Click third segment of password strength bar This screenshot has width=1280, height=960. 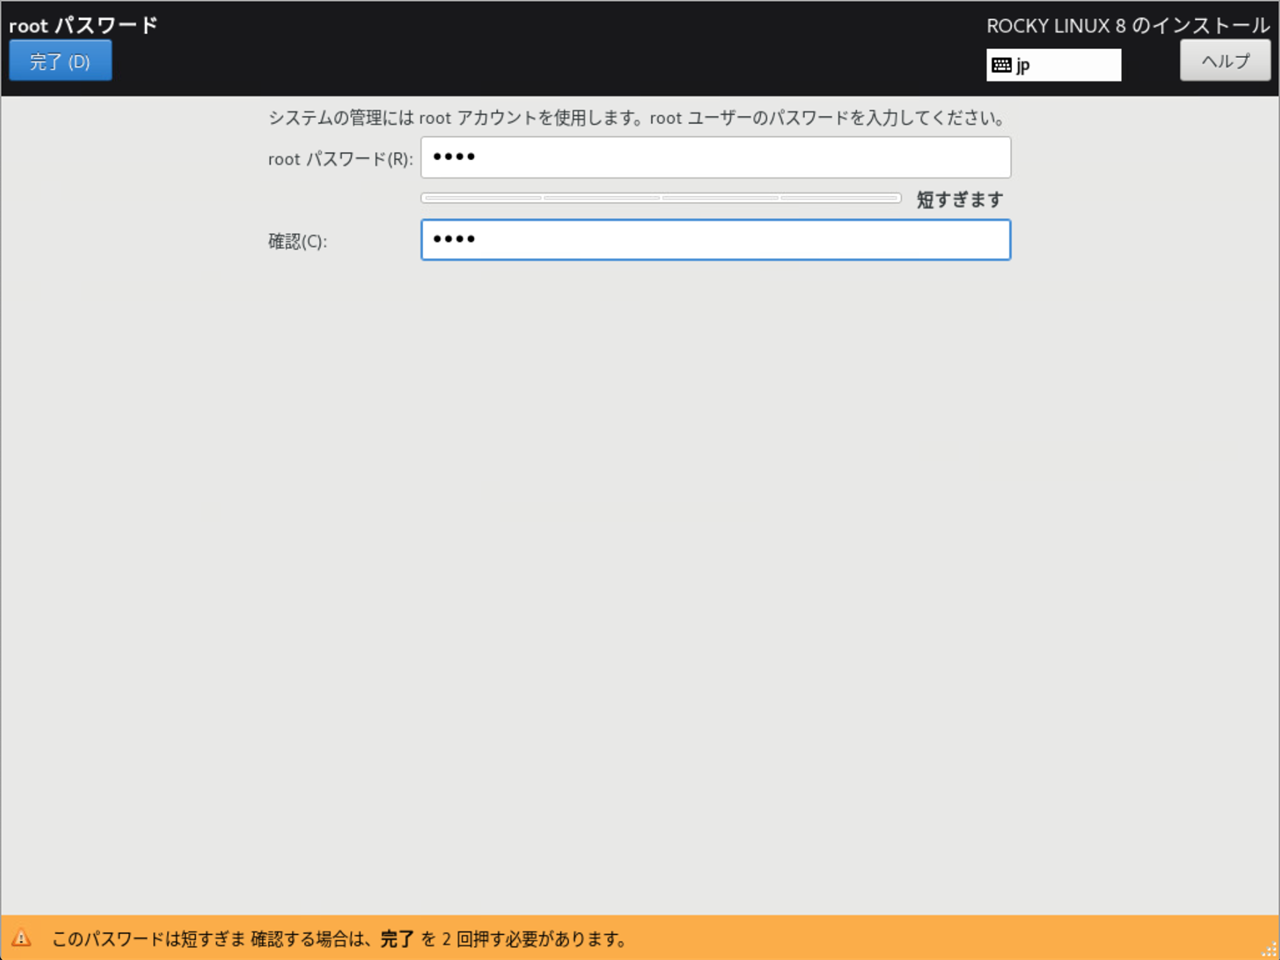[x=720, y=198]
